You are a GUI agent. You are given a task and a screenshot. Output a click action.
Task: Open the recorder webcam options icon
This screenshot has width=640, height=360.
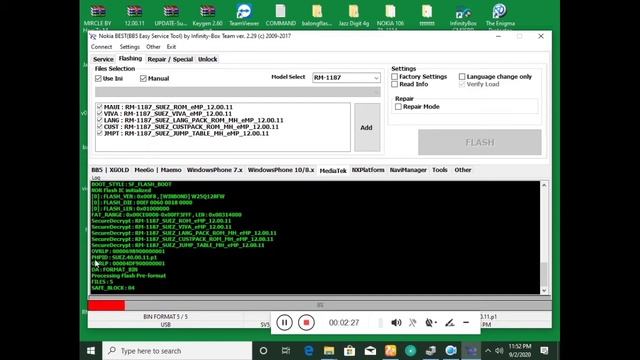click(x=430, y=322)
